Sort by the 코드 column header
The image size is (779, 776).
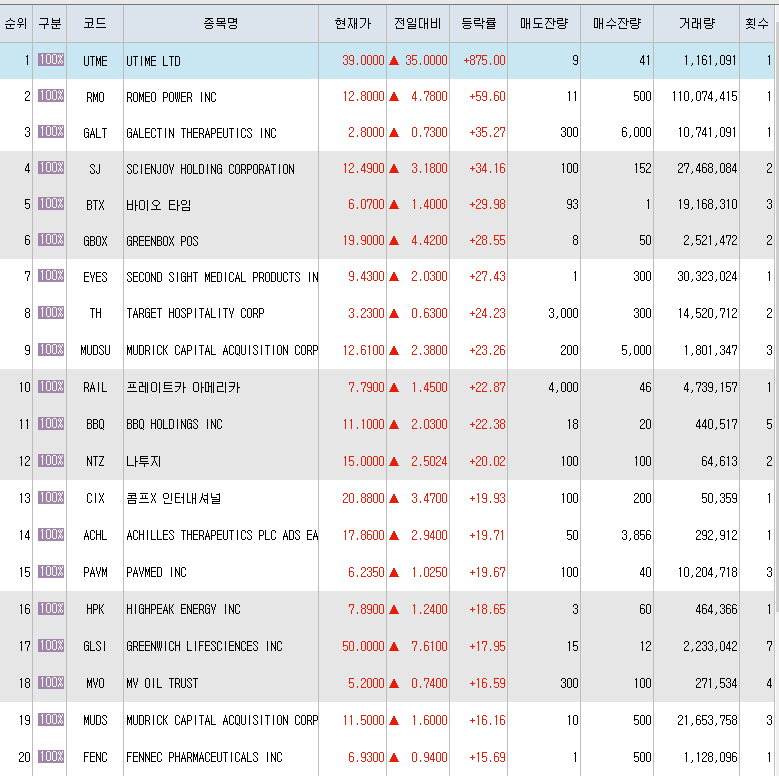tap(95, 23)
